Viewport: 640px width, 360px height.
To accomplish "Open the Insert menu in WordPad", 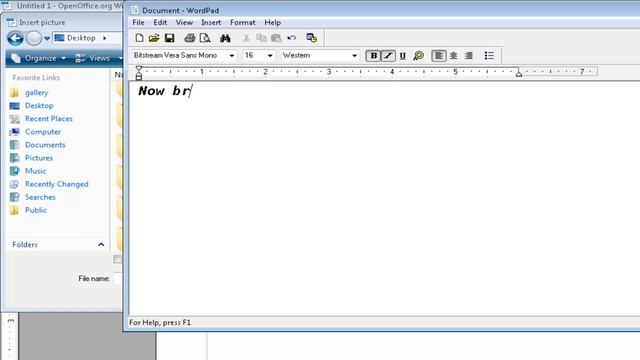I will pos(211,22).
